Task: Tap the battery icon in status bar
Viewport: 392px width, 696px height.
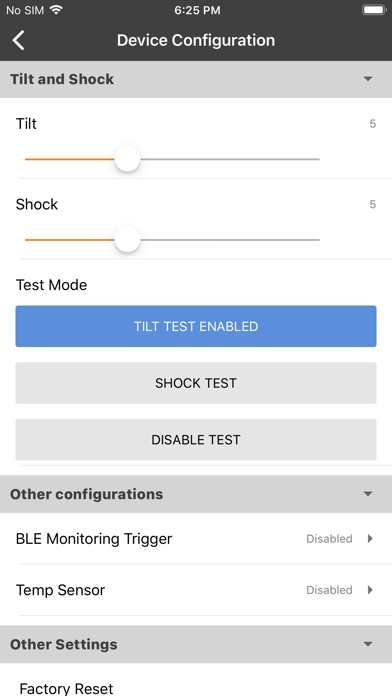Action: 374,10
